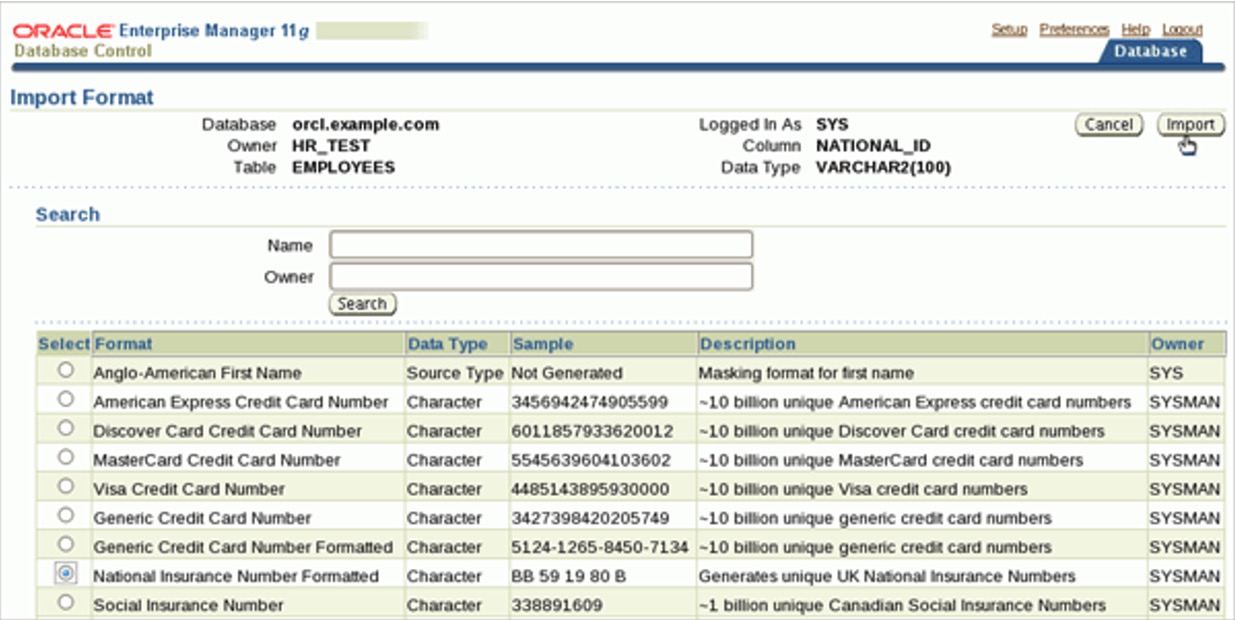This screenshot has width=1235, height=620.
Task: Click the Visa credit card numbers description
Action: [x=863, y=489]
